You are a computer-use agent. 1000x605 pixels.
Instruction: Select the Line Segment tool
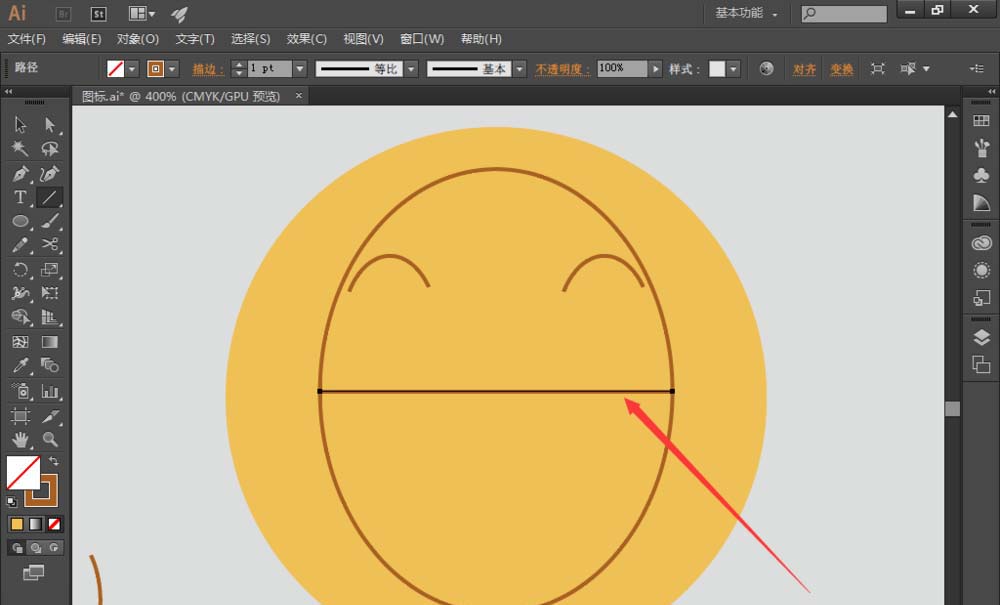pos(50,198)
